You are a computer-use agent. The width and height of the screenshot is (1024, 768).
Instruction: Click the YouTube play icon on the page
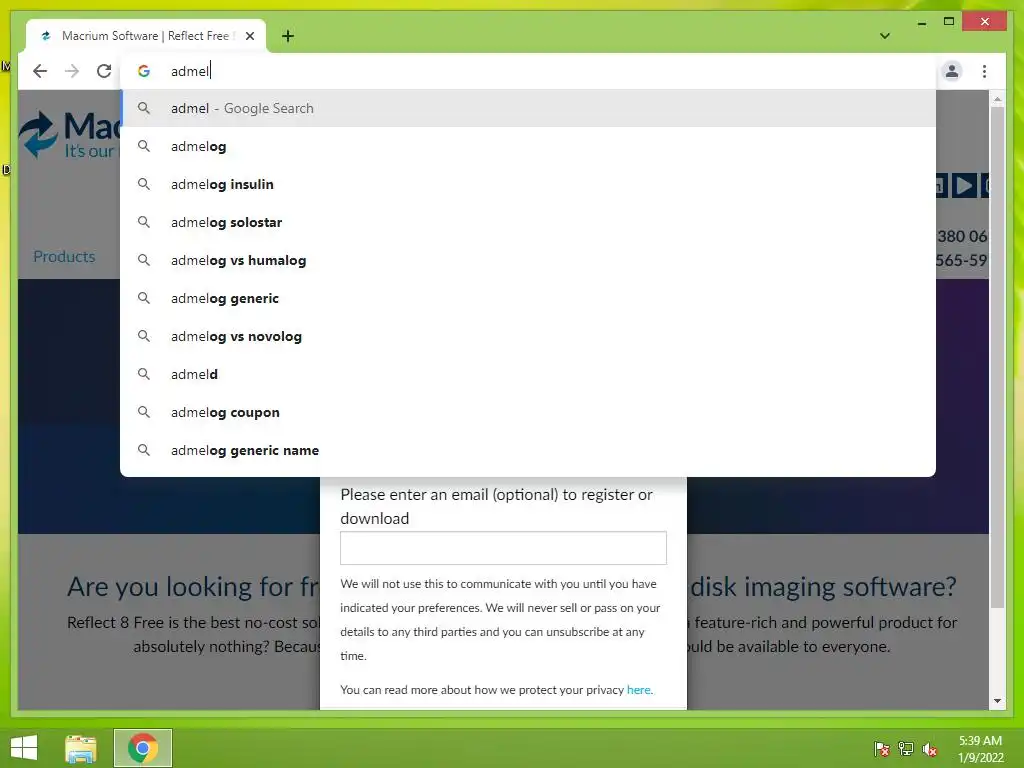click(963, 185)
